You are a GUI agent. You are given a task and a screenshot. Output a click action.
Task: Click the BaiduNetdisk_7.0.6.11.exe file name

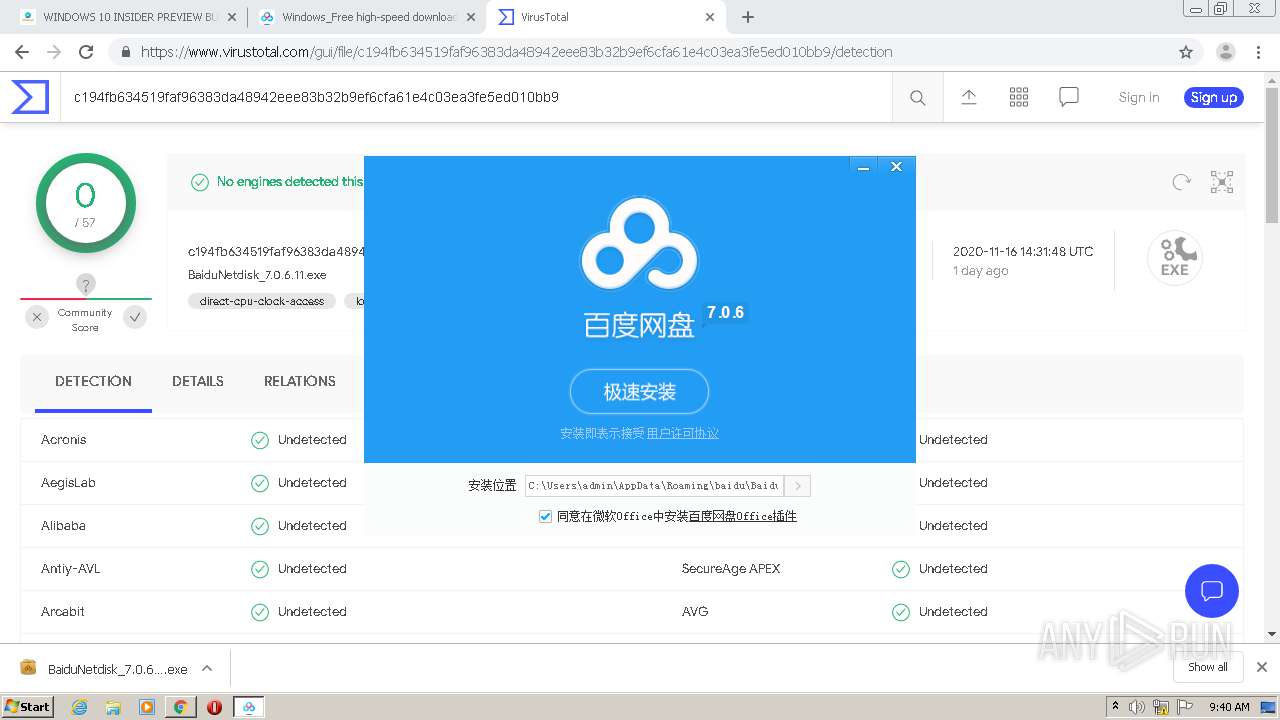(x=257, y=275)
